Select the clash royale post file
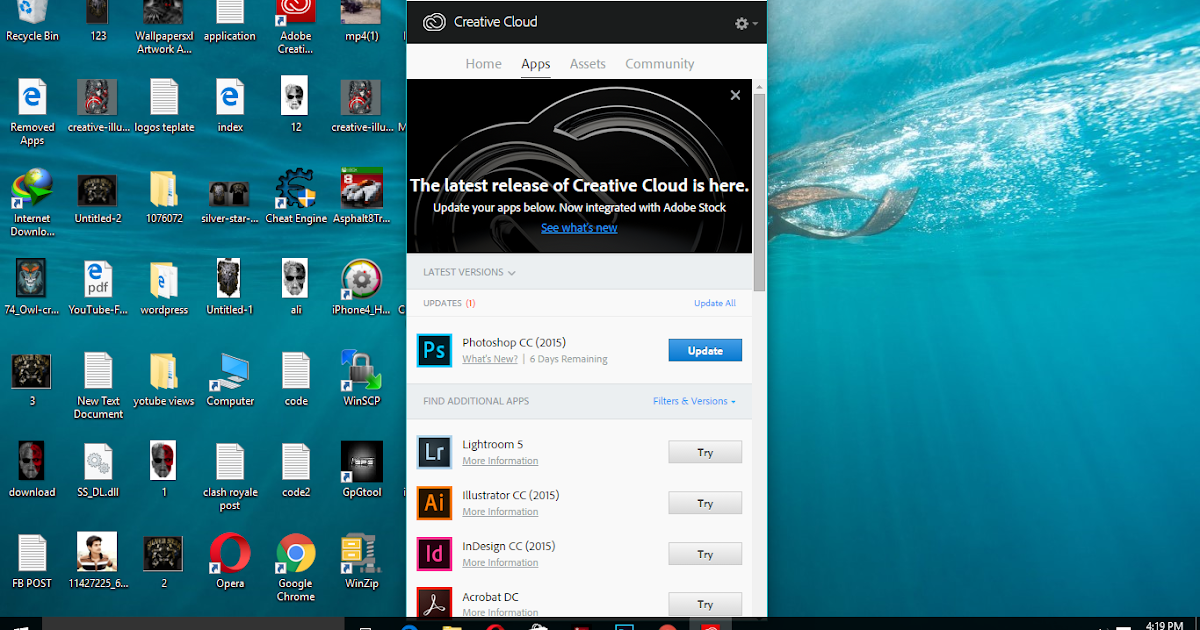Viewport: 1200px width, 630px height. click(x=230, y=477)
